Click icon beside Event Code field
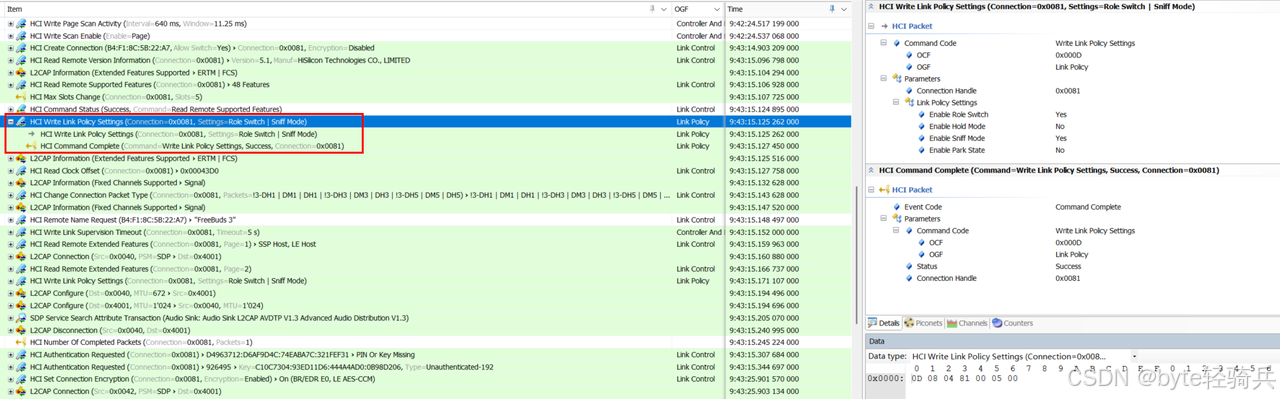Image resolution: width=1280 pixels, height=399 pixels. coord(897,207)
